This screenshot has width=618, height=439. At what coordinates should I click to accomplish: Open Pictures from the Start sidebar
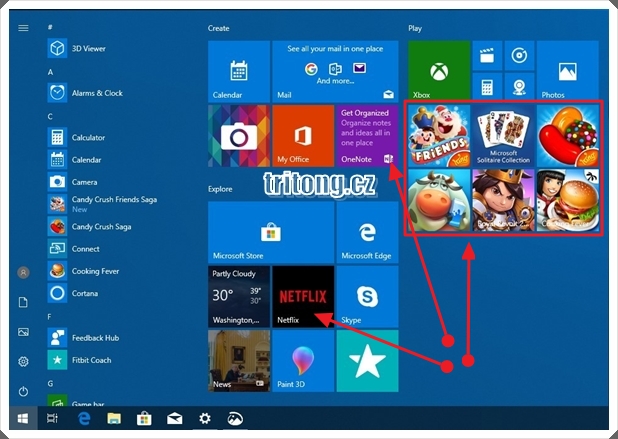[23, 332]
